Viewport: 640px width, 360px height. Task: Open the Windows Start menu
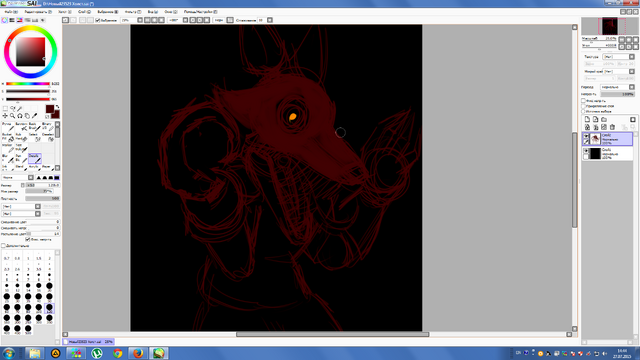tap(9, 353)
